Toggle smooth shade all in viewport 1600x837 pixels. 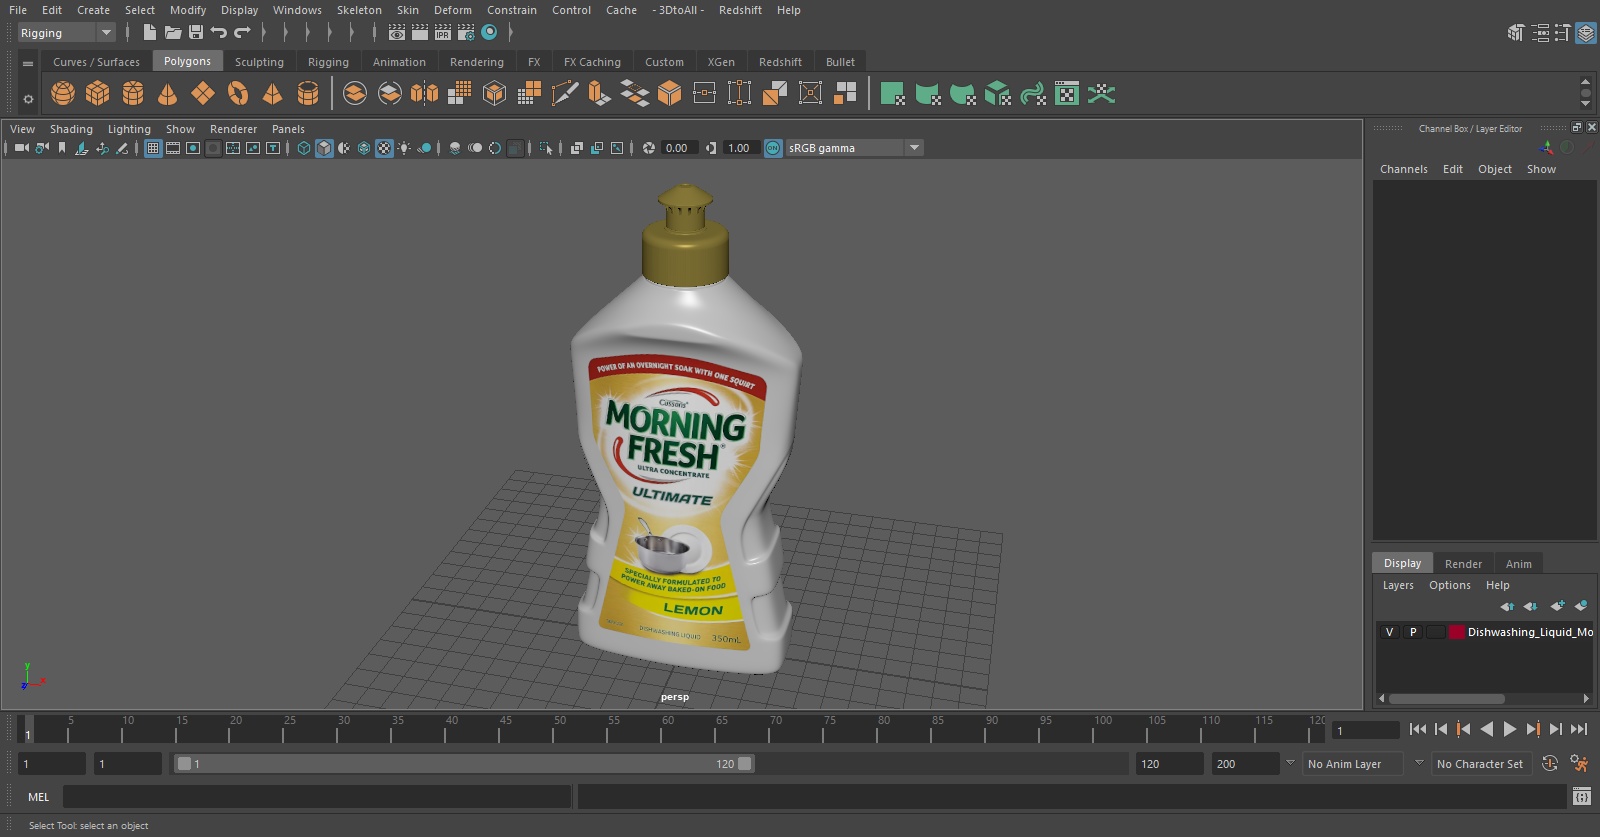click(x=324, y=148)
